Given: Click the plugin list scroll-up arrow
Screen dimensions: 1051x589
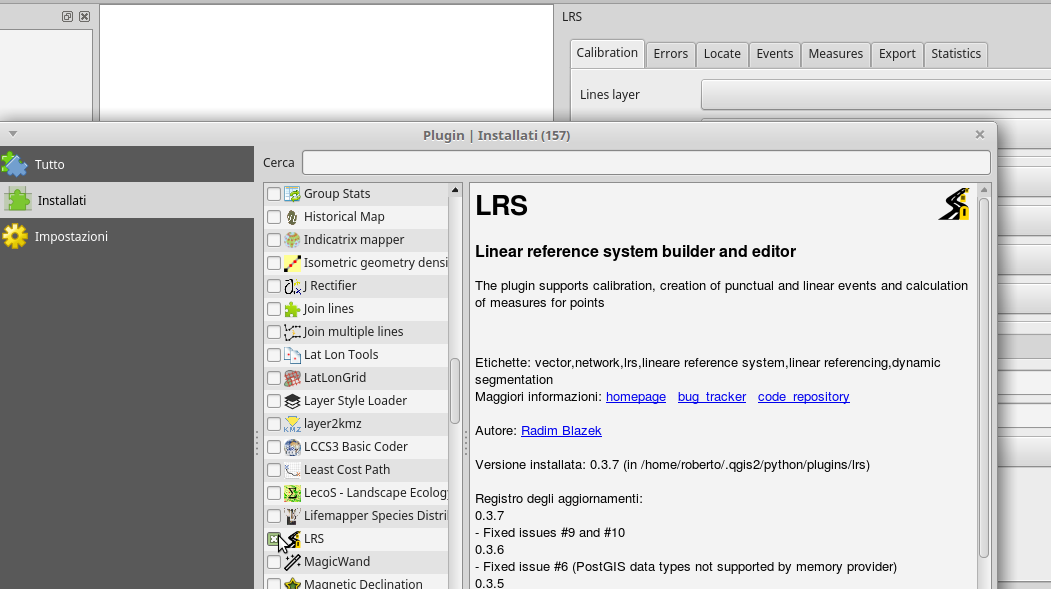Looking at the screenshot, I should click(455, 190).
